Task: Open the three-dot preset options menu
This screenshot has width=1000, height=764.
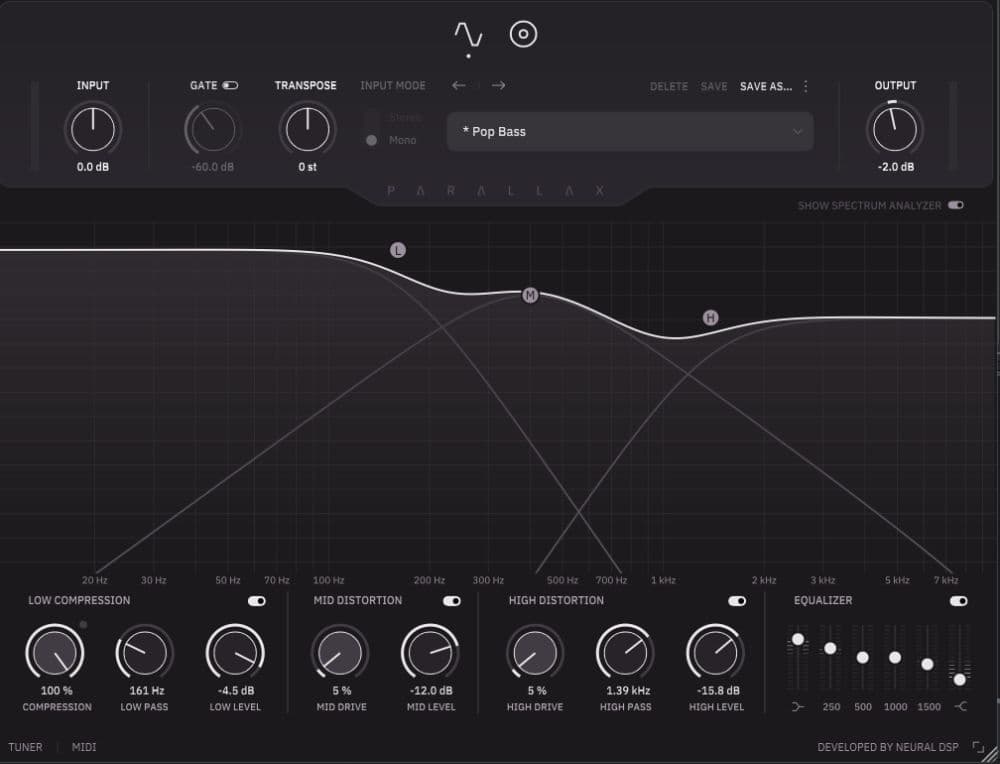Action: click(x=806, y=86)
